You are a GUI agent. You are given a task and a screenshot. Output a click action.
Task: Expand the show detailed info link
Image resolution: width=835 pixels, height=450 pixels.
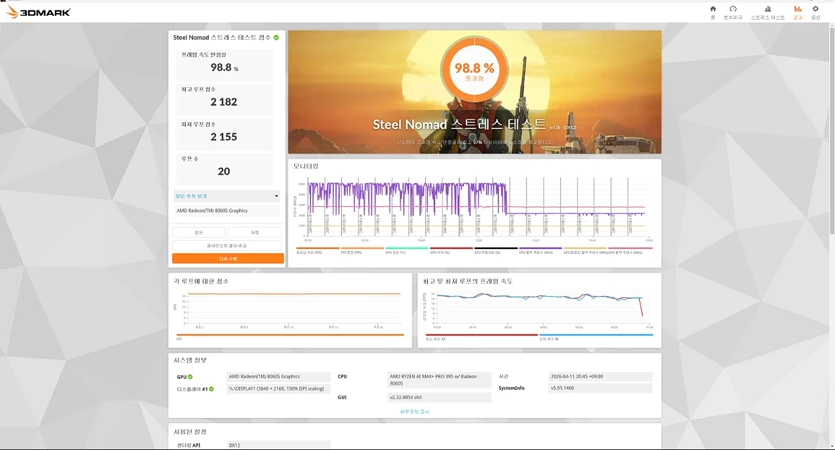point(414,412)
